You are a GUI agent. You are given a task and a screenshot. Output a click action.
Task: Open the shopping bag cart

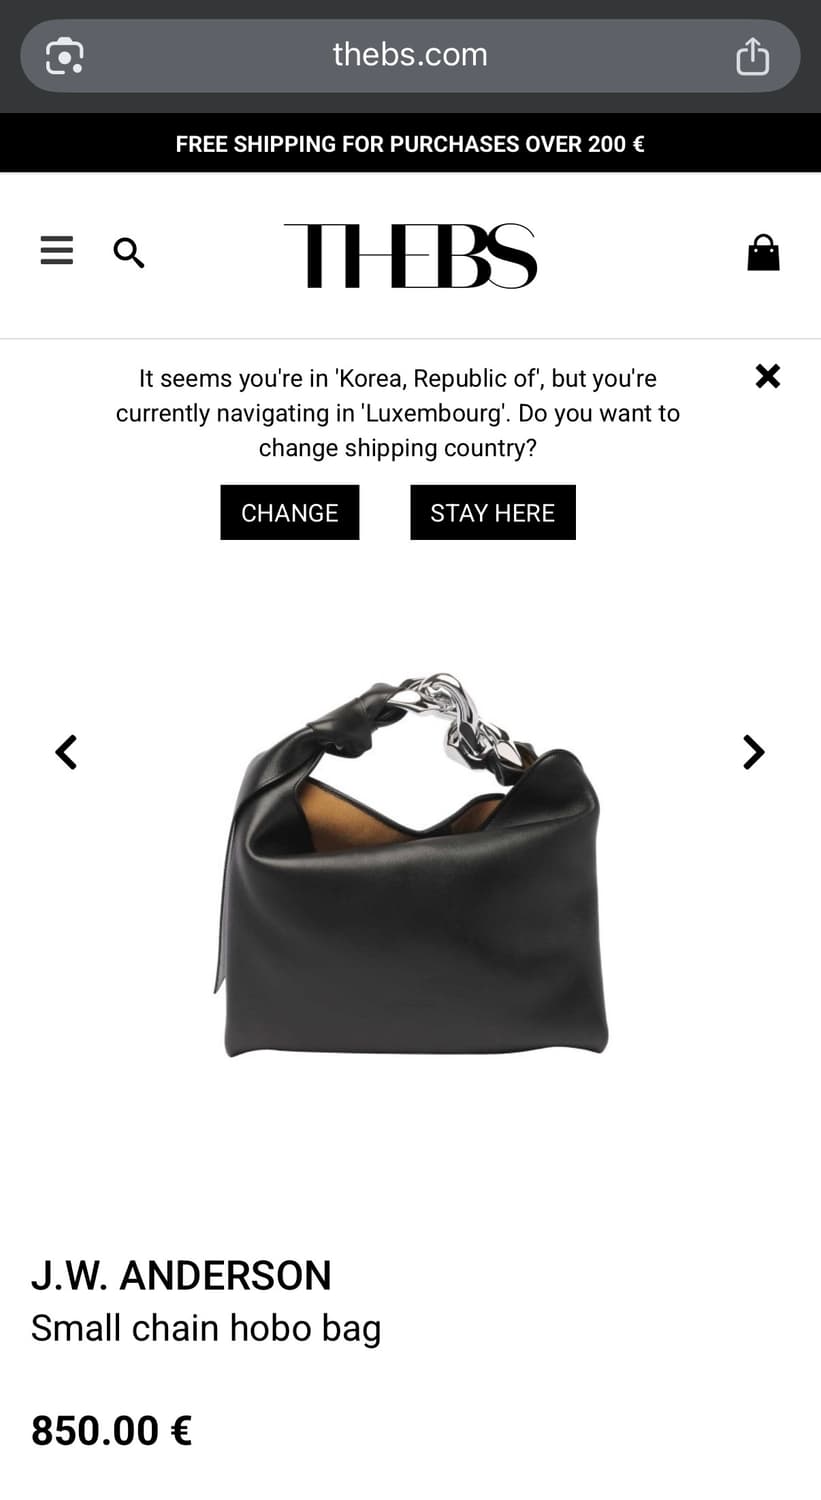point(763,253)
